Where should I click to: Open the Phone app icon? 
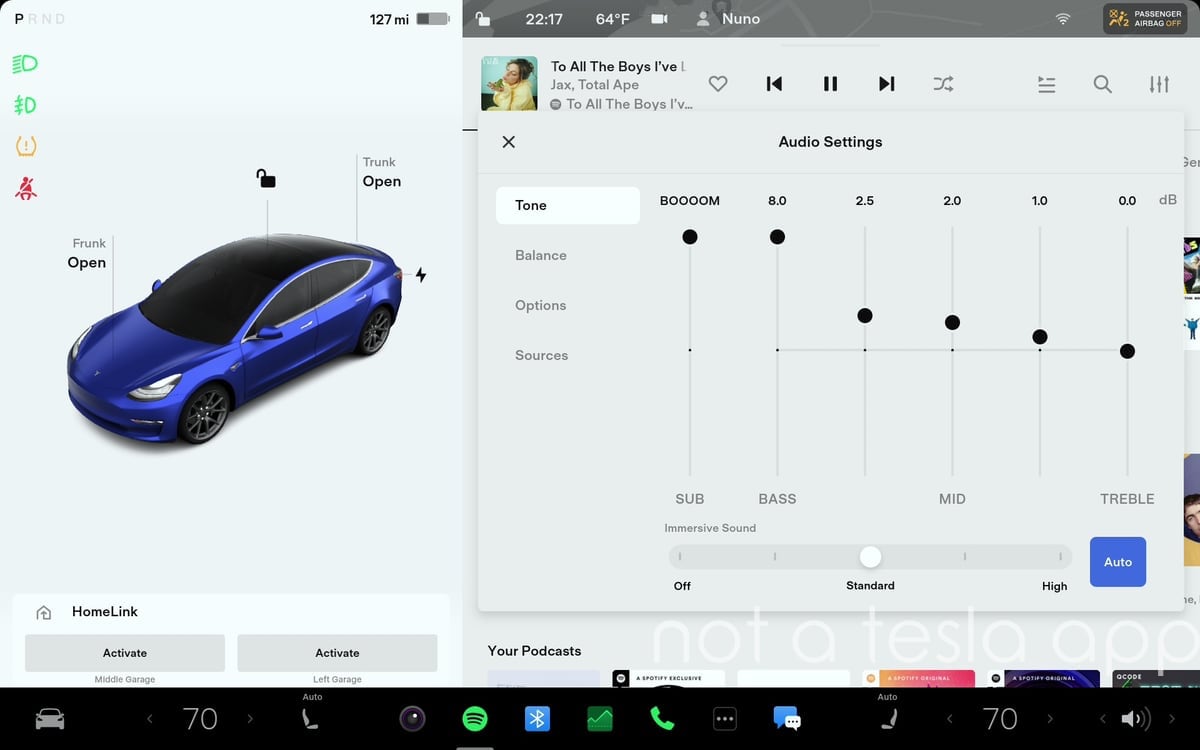pos(662,718)
